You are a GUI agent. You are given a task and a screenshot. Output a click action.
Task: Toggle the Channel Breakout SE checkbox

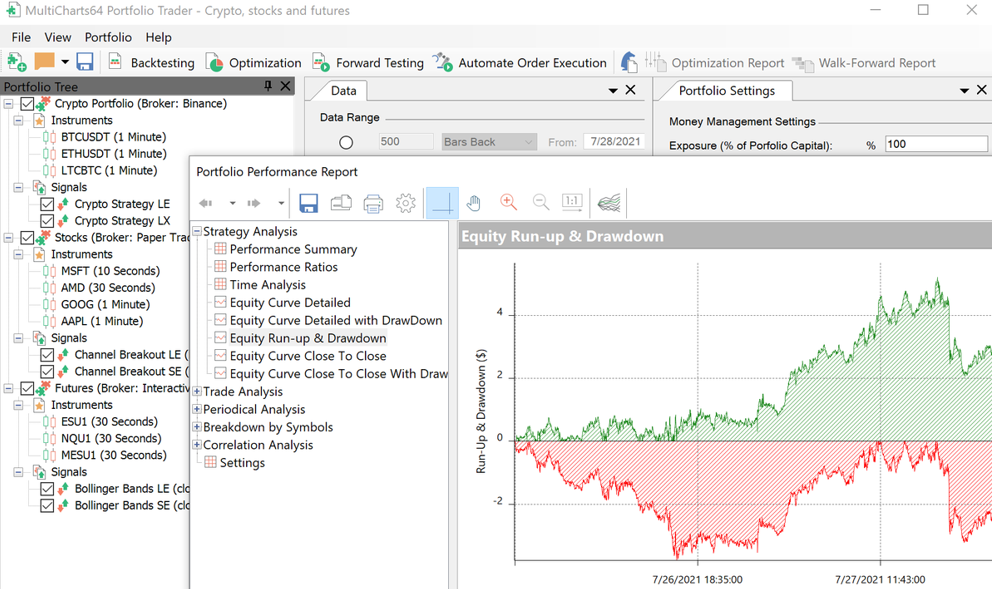47,371
